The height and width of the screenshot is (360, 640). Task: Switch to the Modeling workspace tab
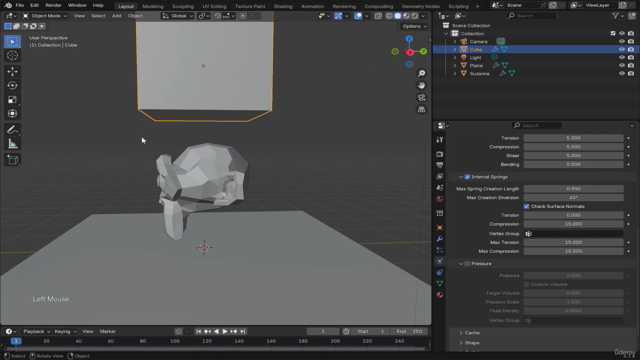pos(153,6)
